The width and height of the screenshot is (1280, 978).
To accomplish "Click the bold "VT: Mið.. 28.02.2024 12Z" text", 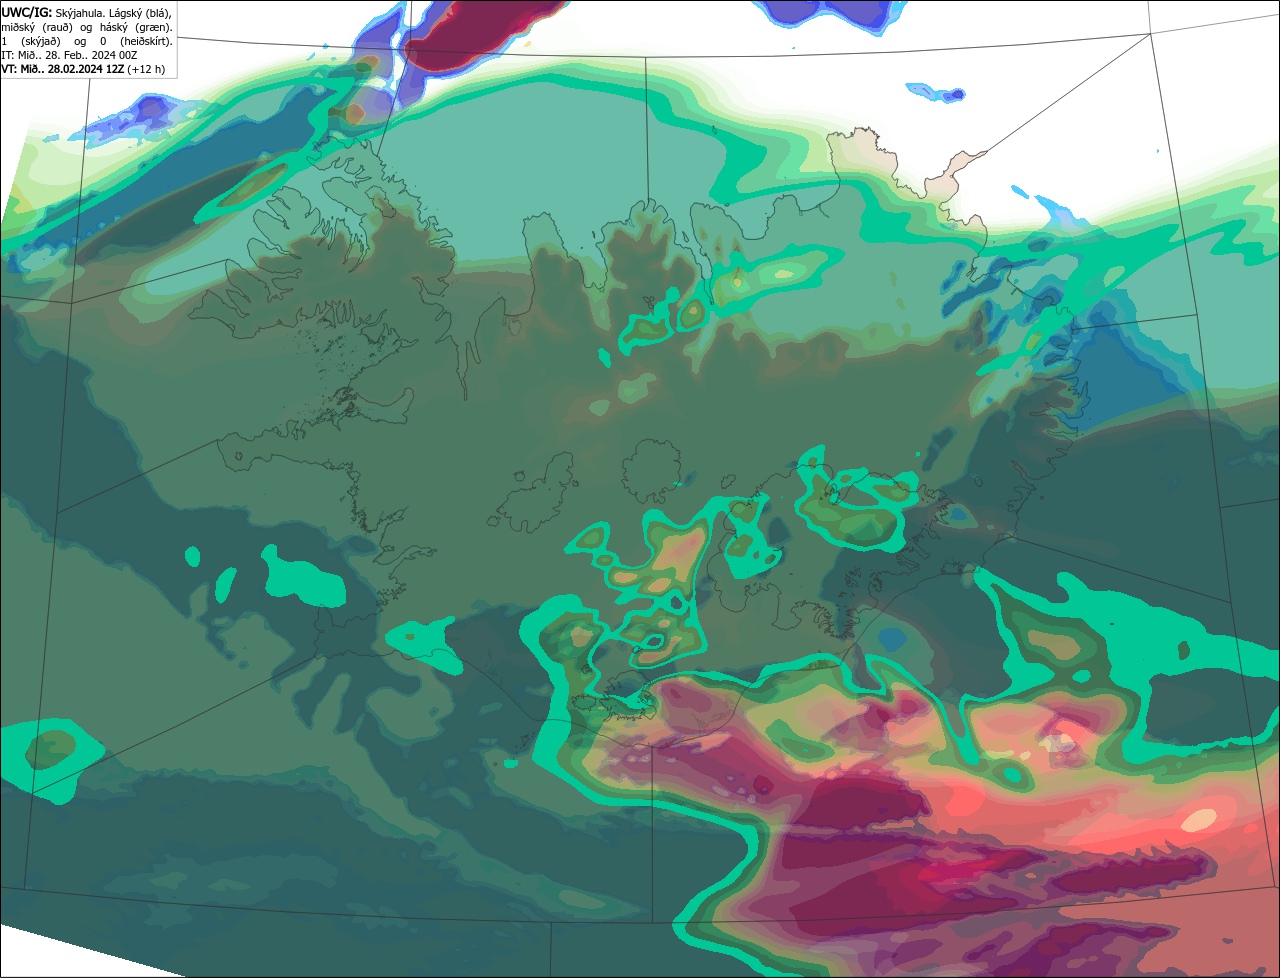I will [62, 69].
